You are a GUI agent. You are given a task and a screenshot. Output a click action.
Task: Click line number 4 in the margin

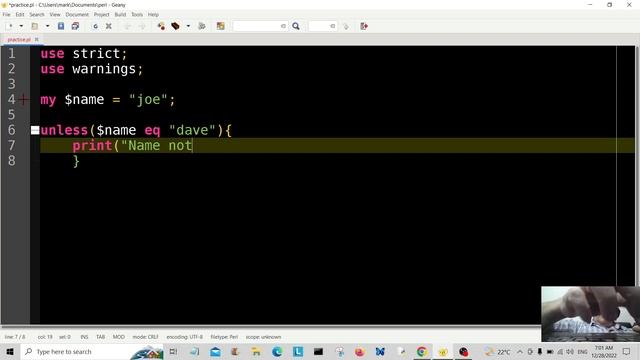coord(11,99)
